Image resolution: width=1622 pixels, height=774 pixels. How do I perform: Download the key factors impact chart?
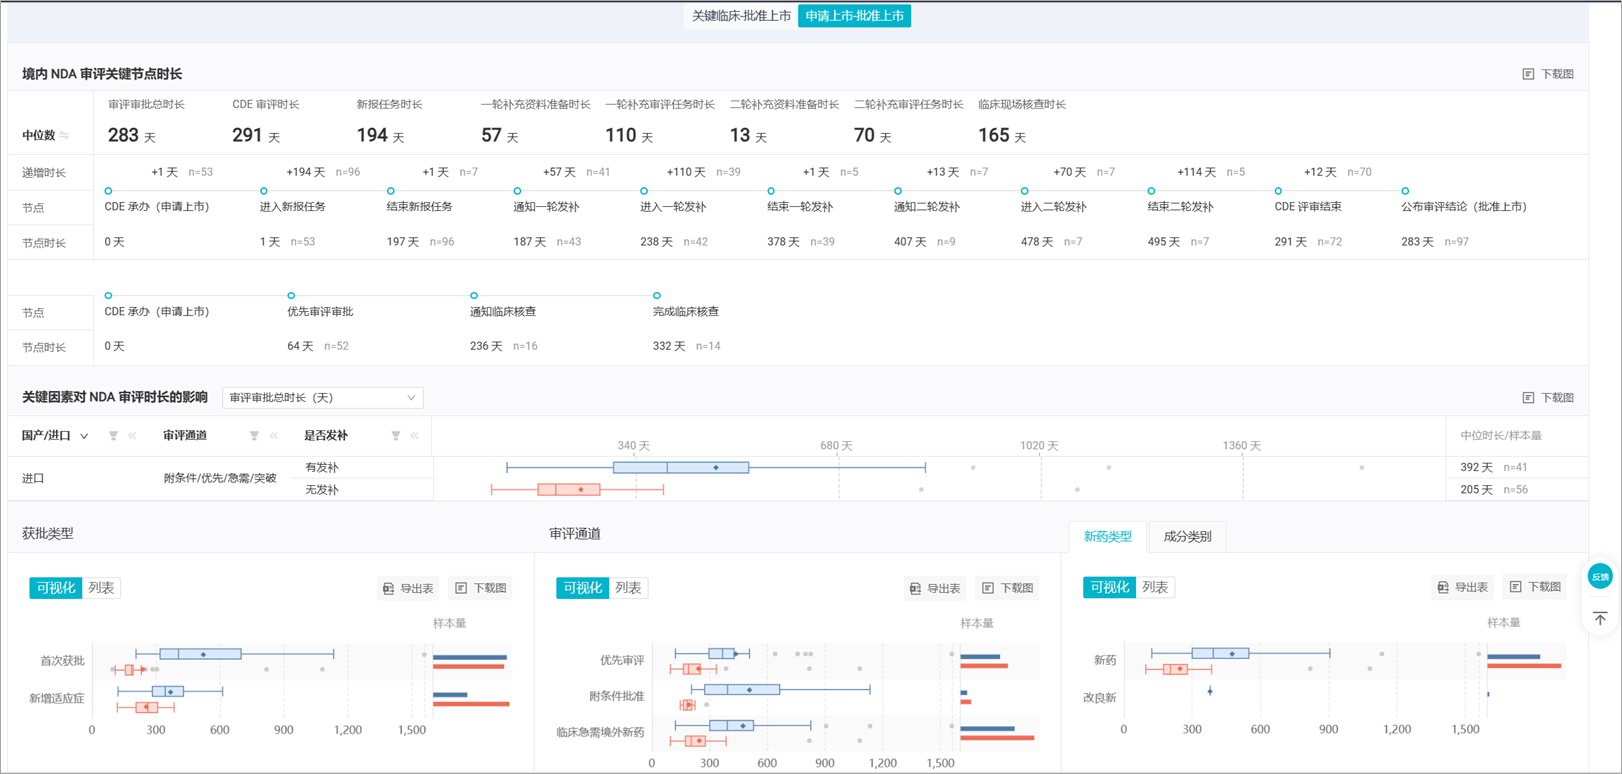tap(1548, 398)
